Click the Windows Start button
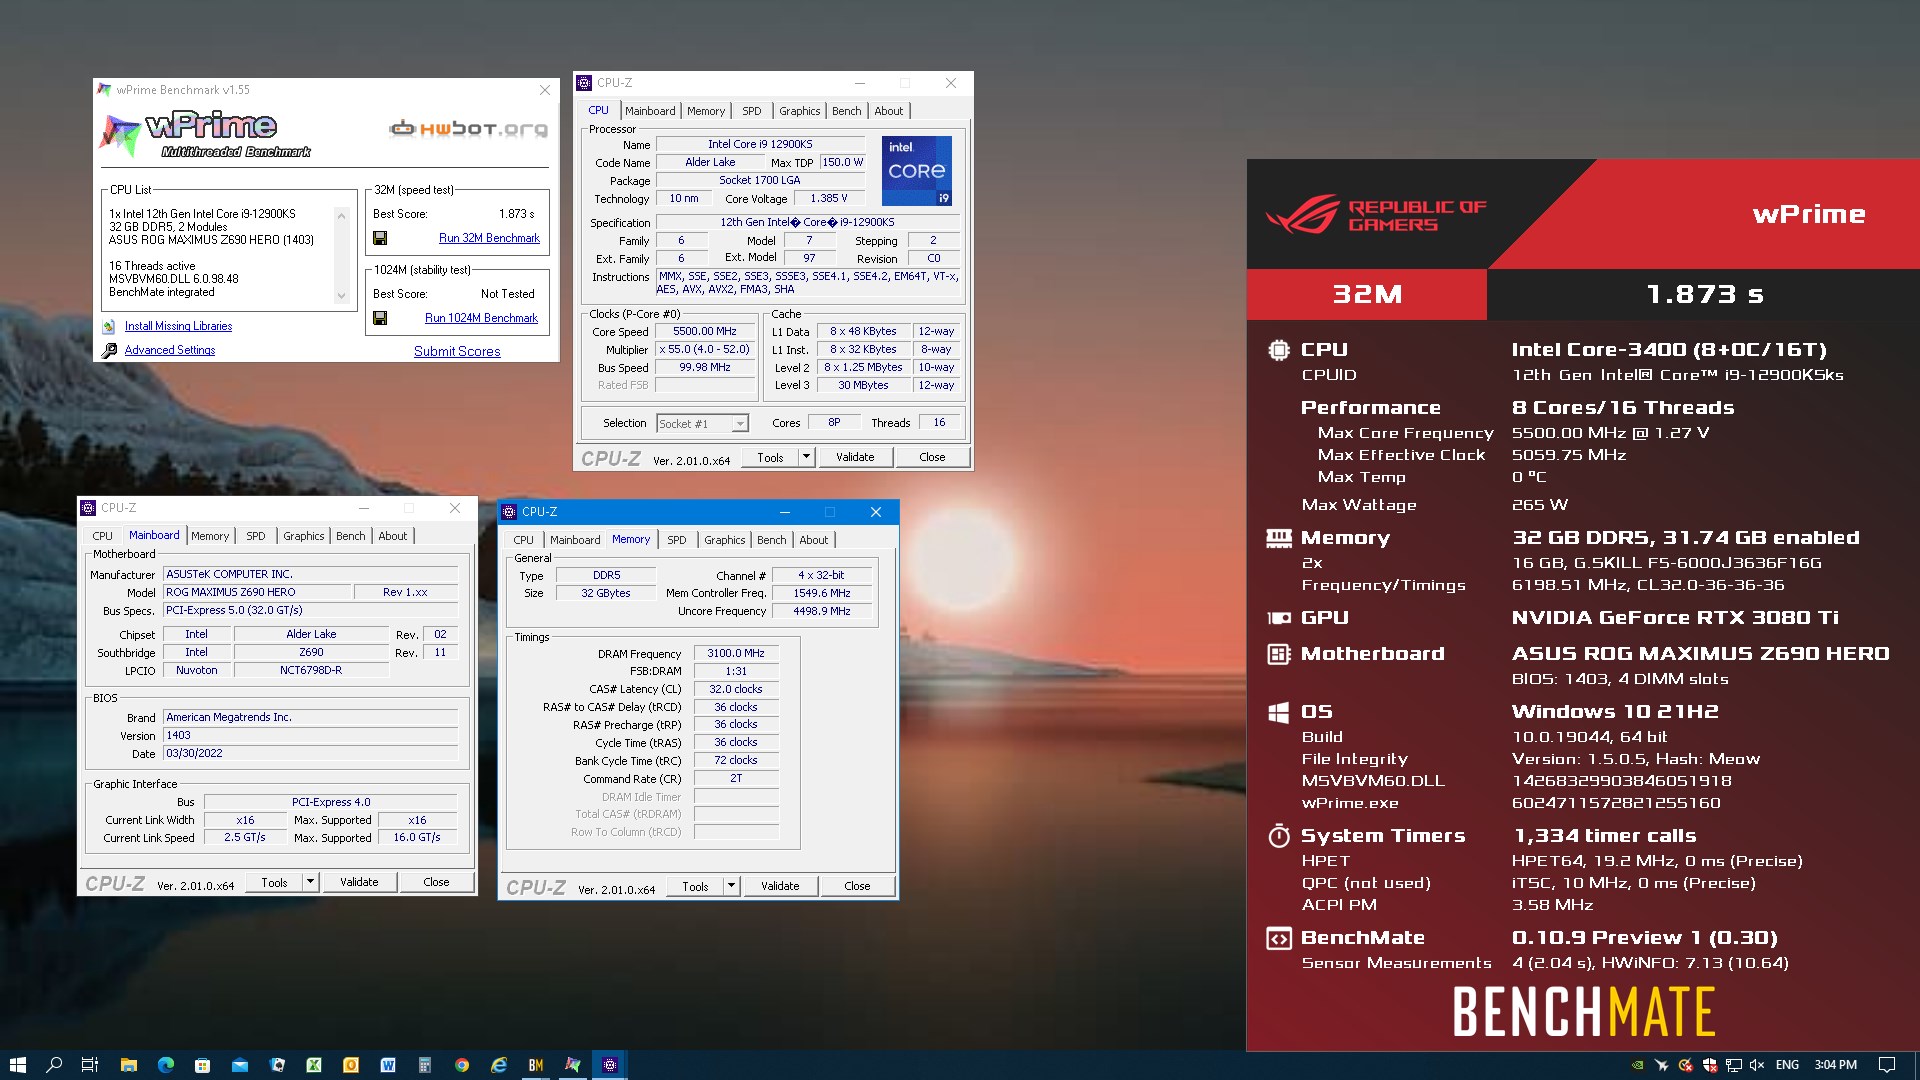1920x1080 pixels. pyautogui.click(x=17, y=1065)
